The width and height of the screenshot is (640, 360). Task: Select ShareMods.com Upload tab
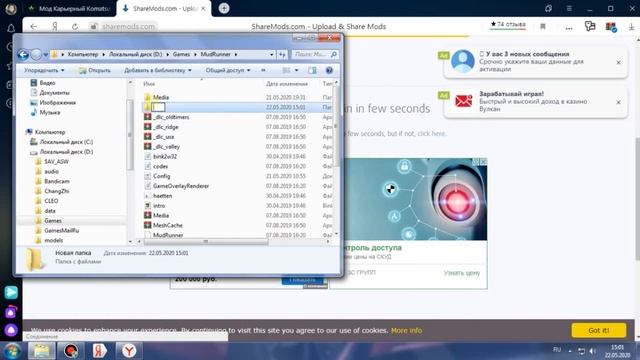pyautogui.click(x=164, y=8)
